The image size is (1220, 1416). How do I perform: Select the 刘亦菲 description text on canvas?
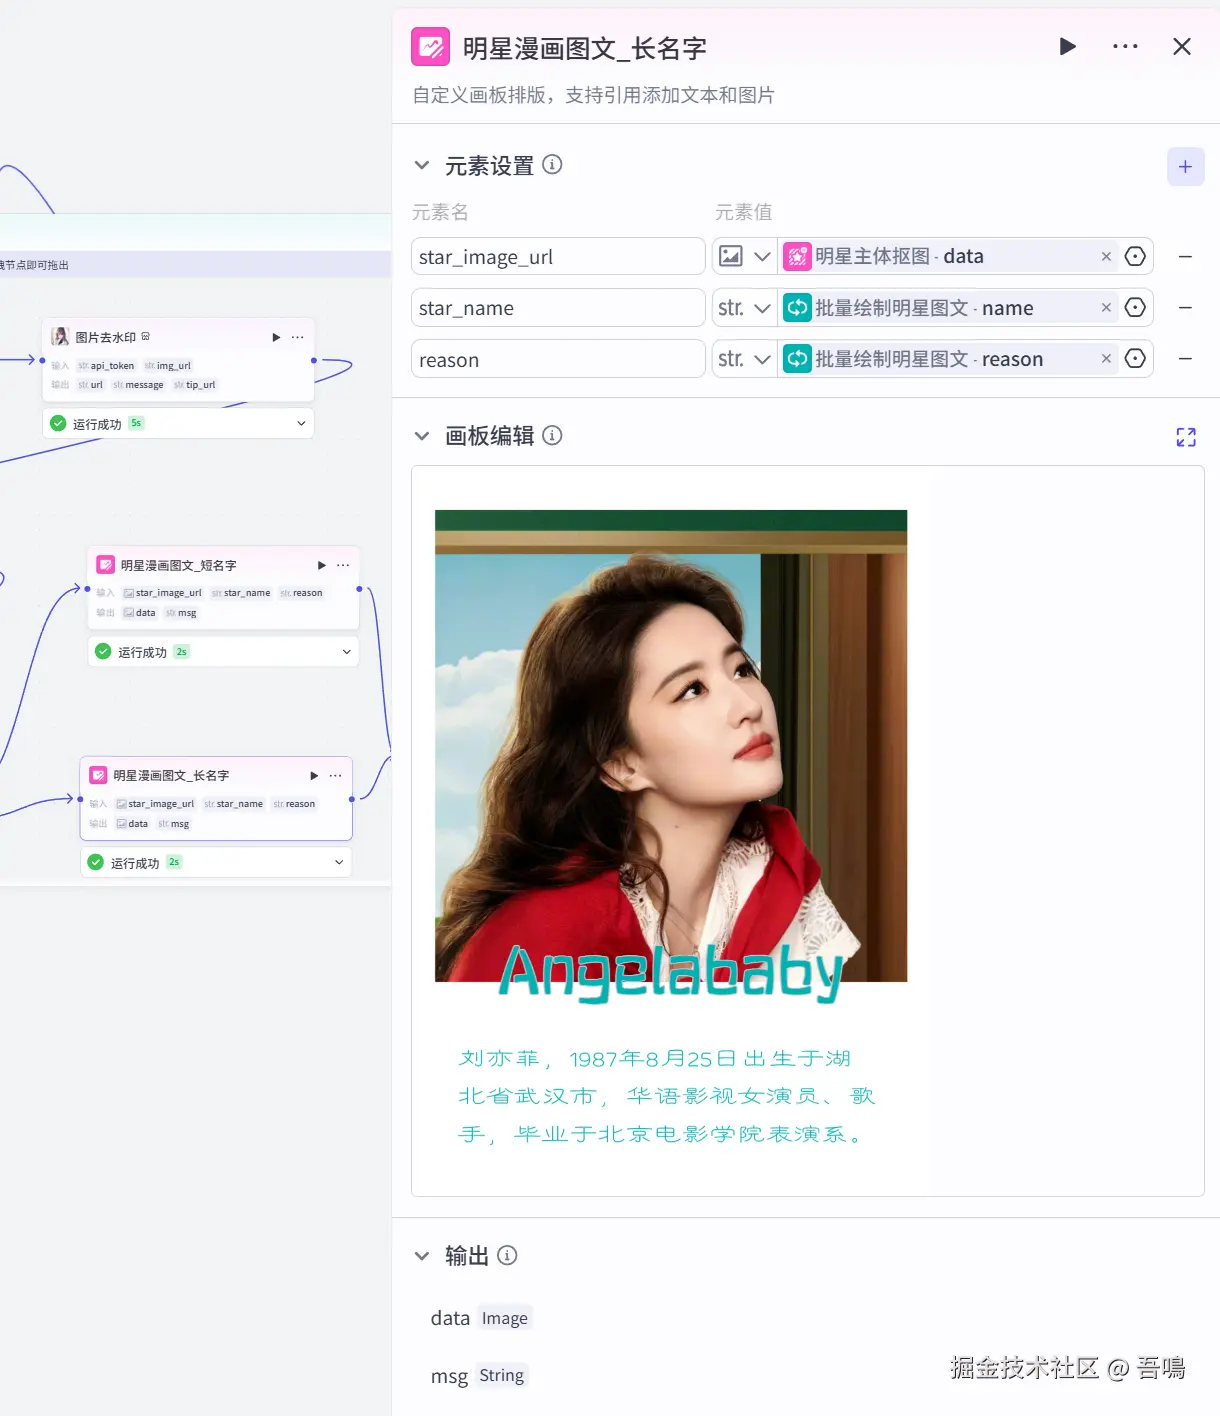[666, 1096]
